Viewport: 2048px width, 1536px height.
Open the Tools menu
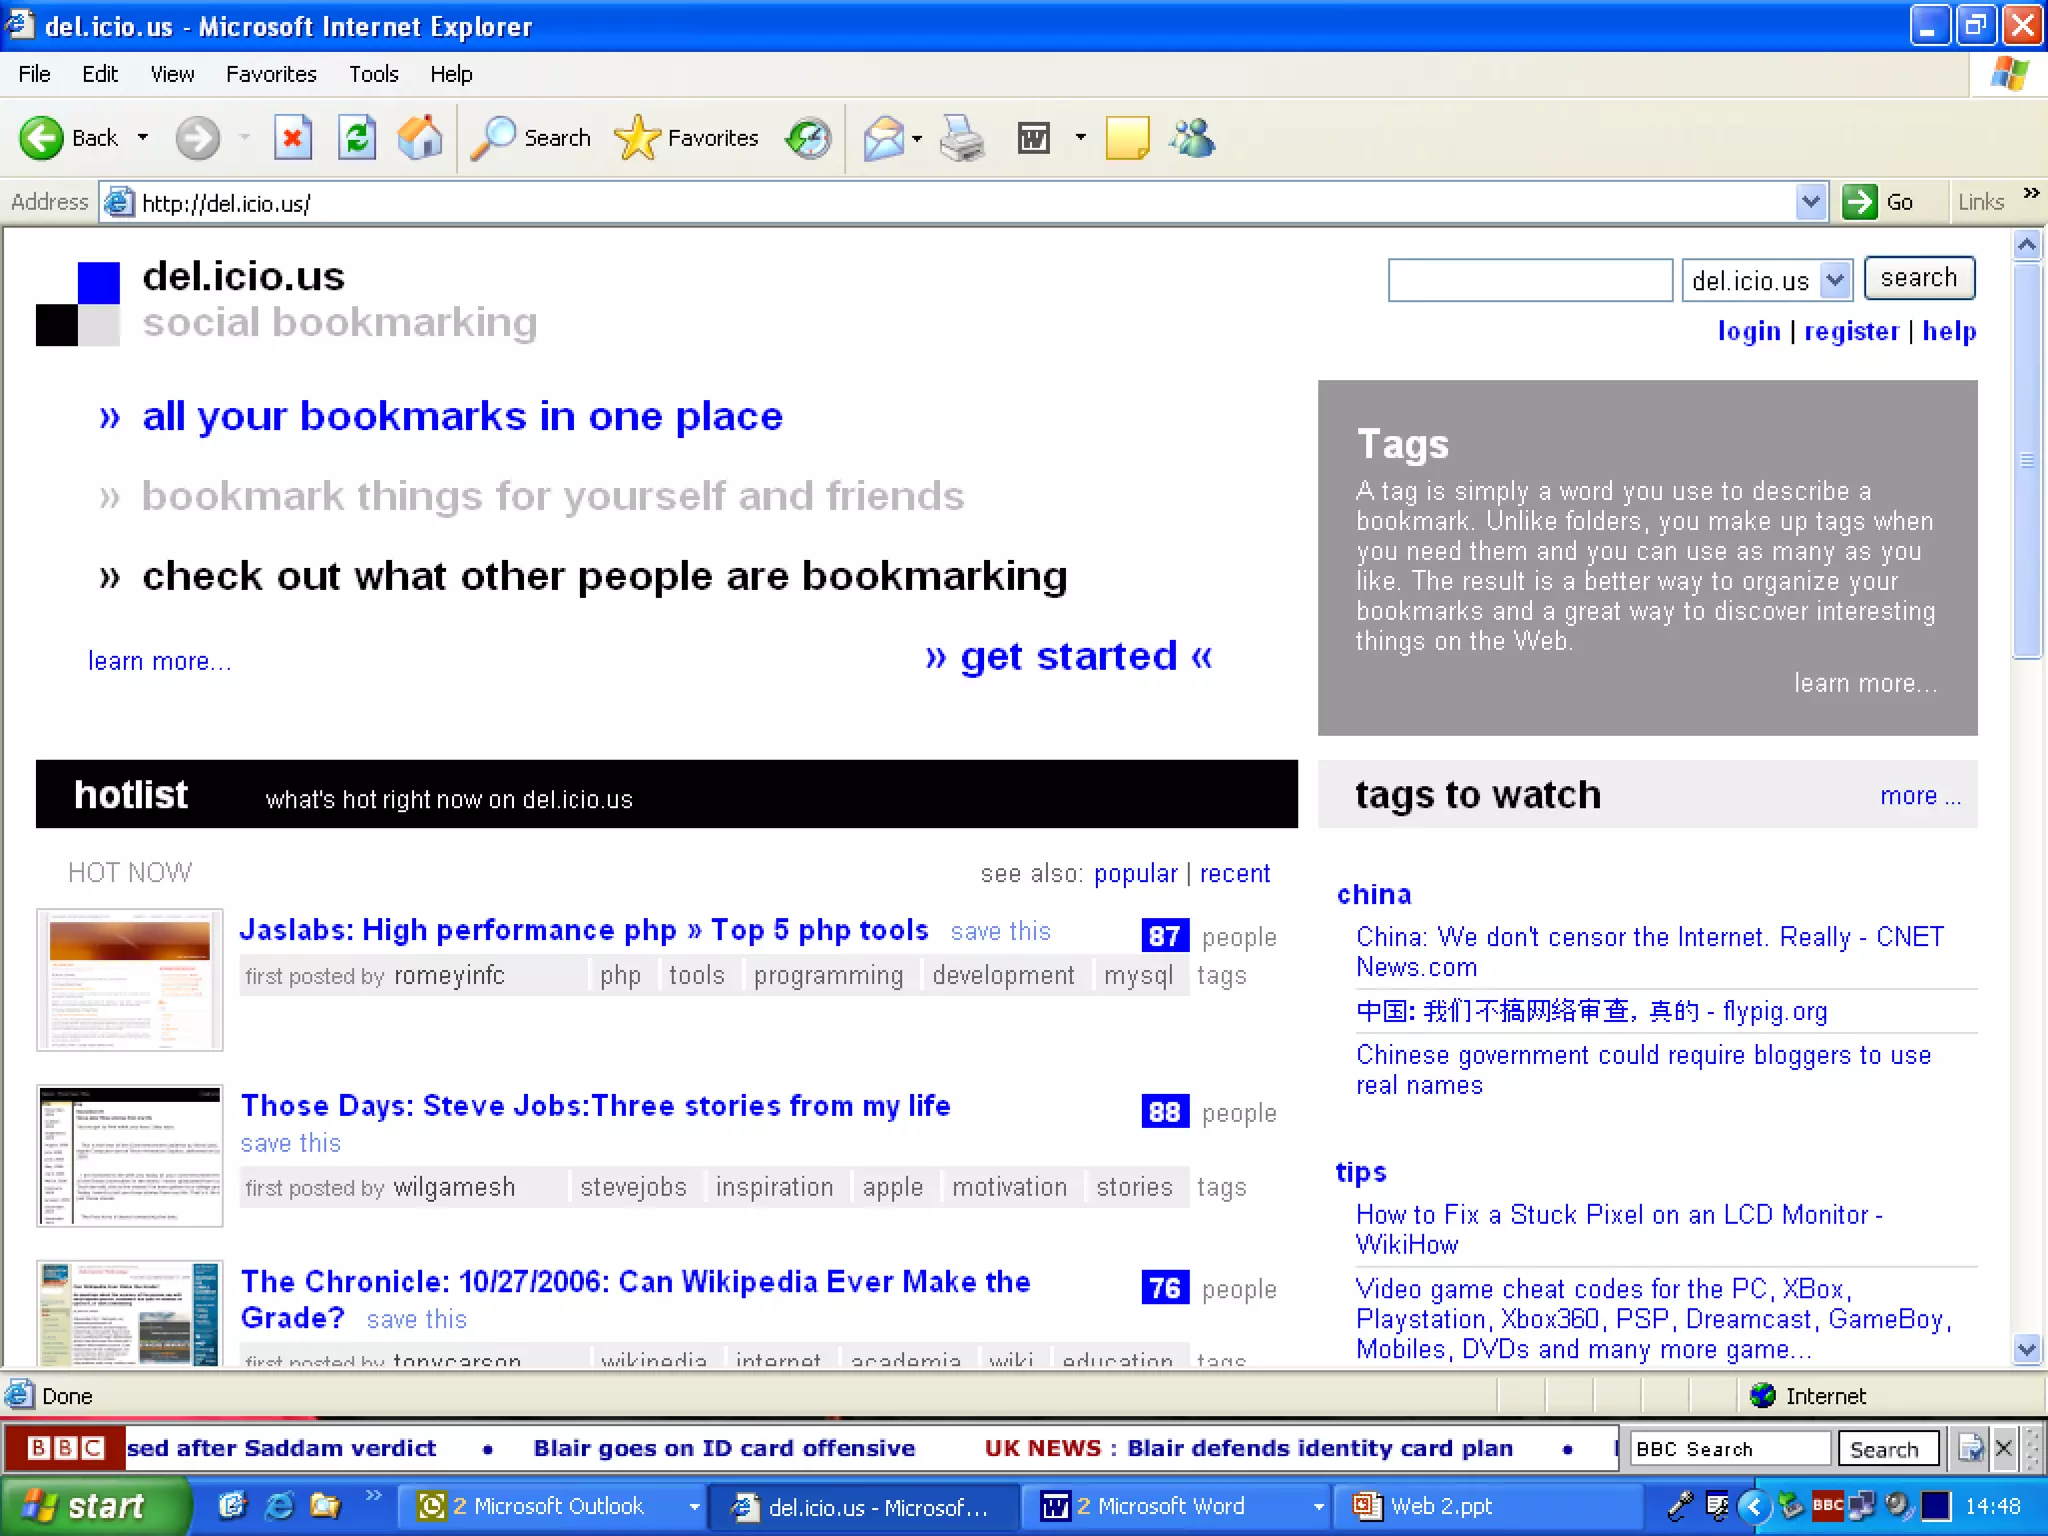click(373, 74)
